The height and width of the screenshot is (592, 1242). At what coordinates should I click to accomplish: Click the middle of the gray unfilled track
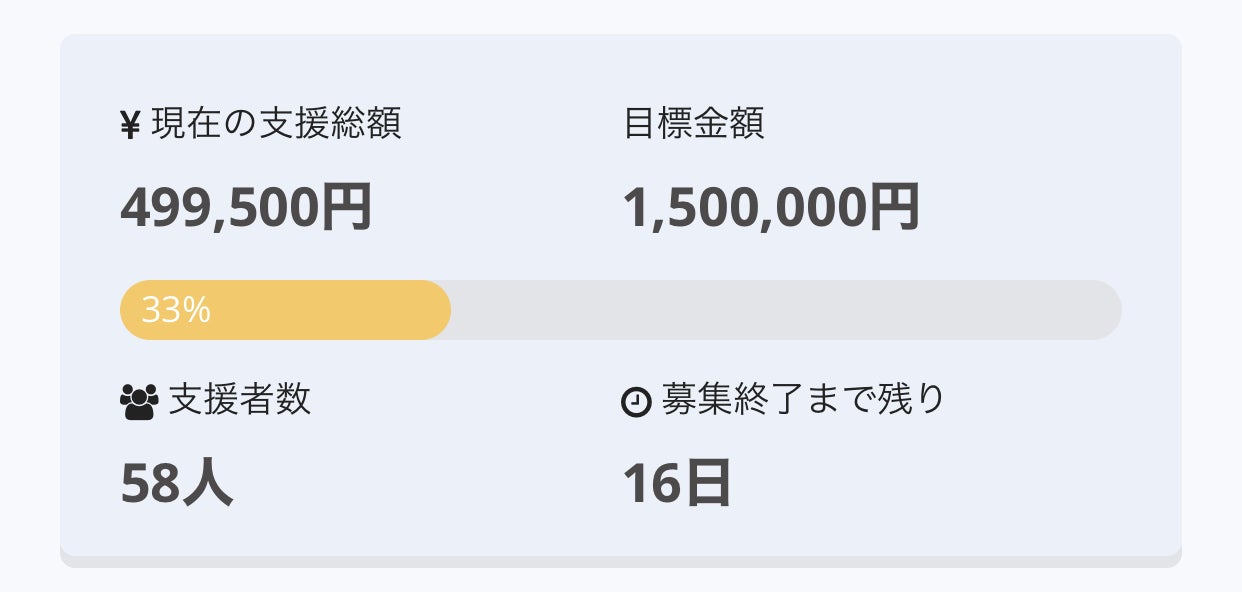[x=785, y=311]
